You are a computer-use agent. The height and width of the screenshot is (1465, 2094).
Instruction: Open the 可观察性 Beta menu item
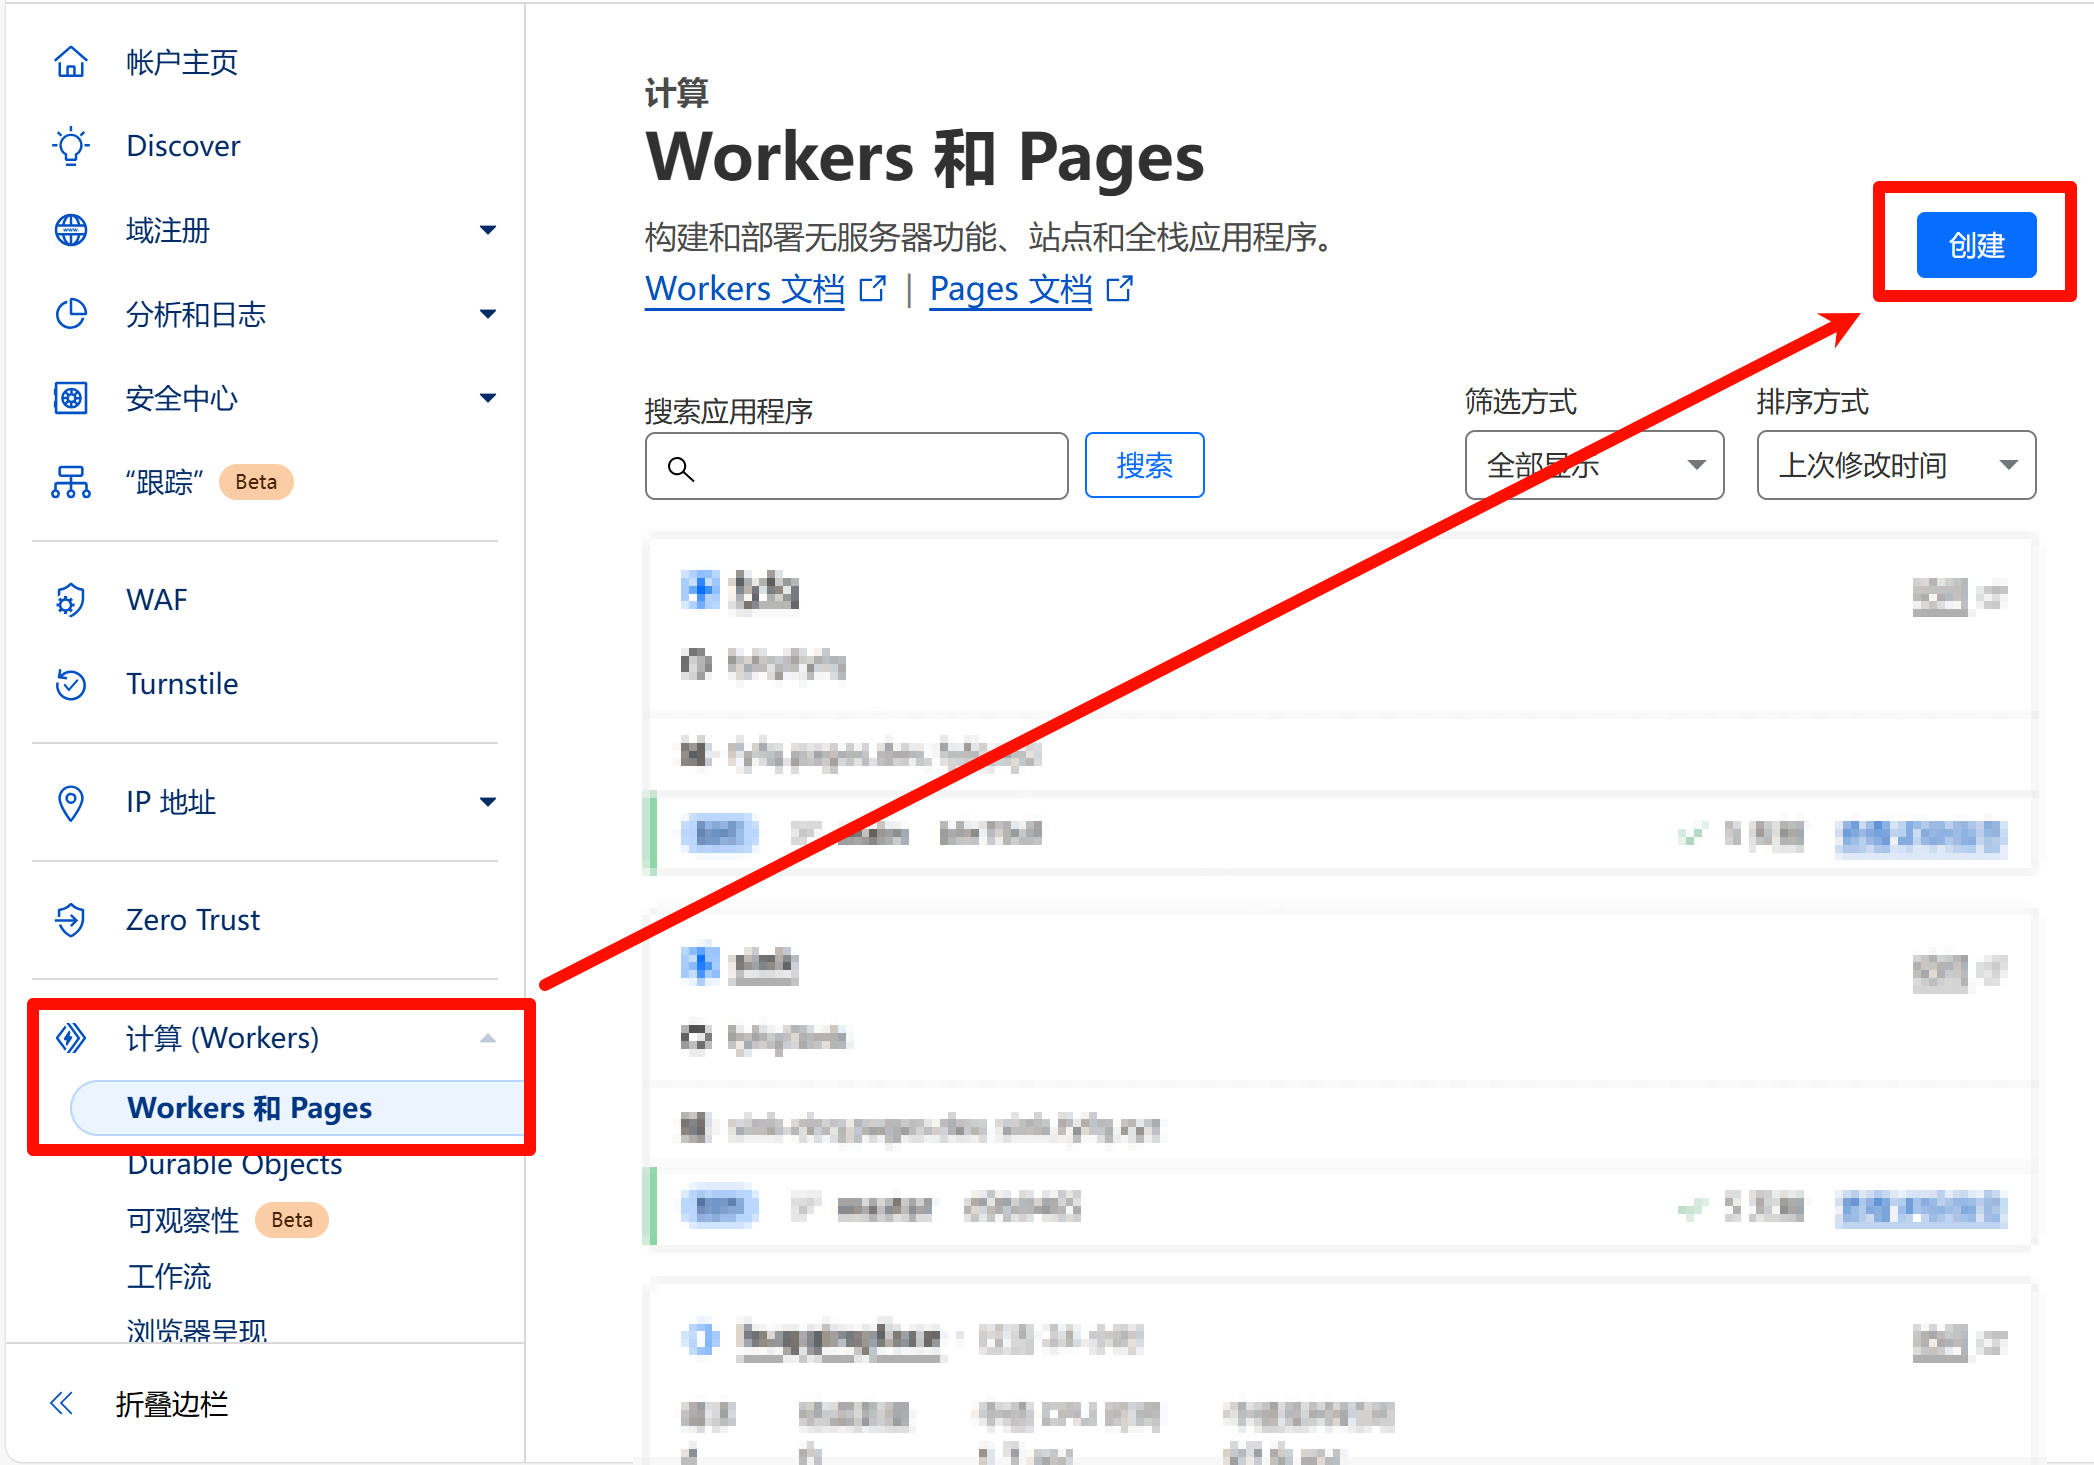pyautogui.click(x=183, y=1220)
